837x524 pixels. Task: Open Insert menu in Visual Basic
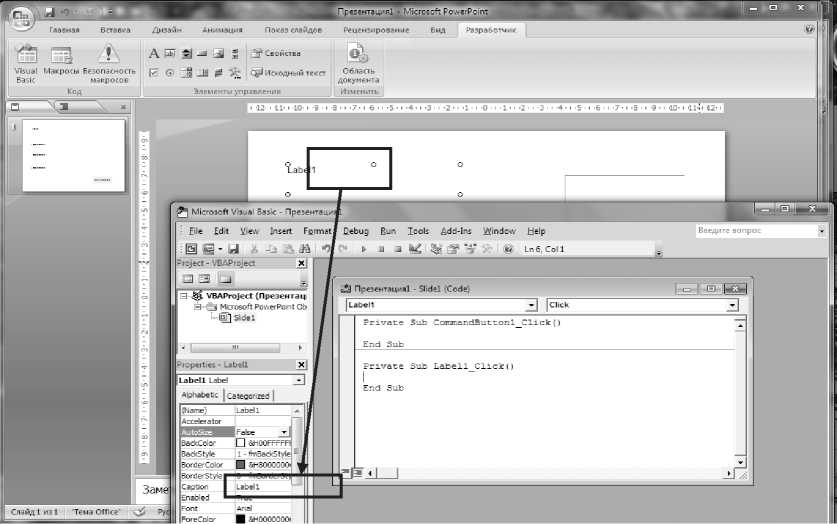(x=281, y=231)
